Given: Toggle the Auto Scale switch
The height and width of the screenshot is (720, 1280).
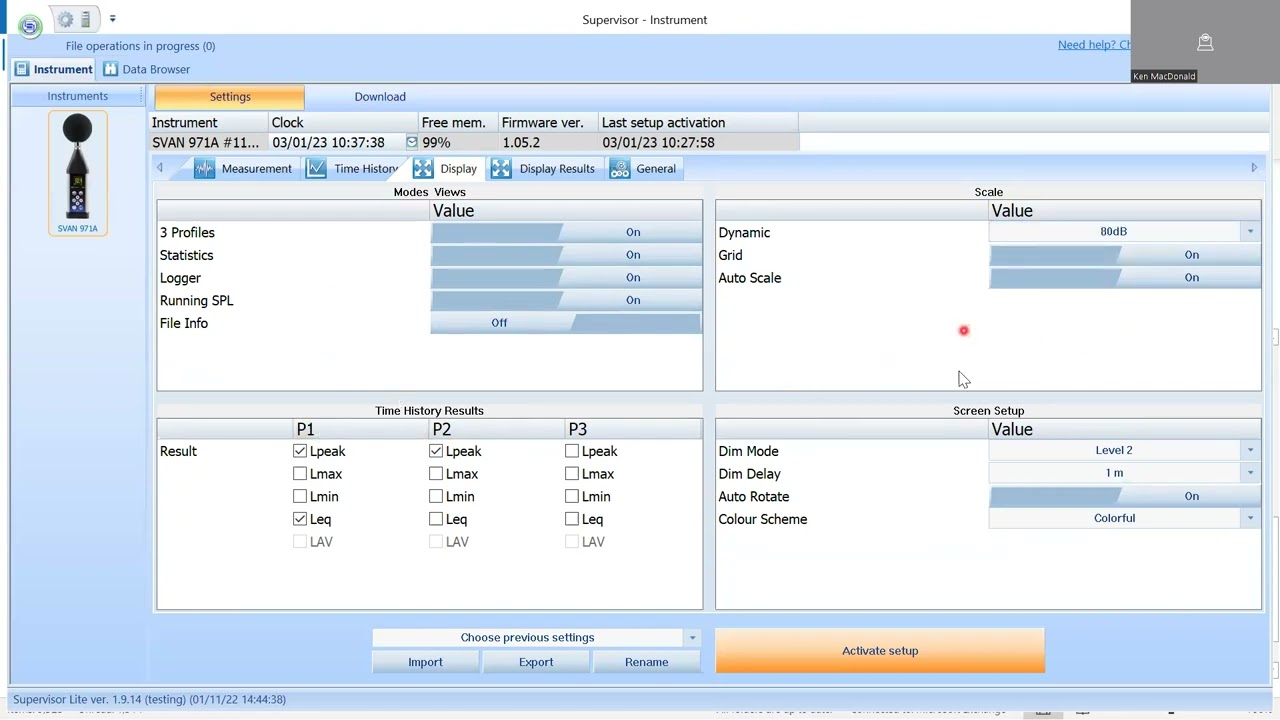Looking at the screenshot, I should point(1125,278).
